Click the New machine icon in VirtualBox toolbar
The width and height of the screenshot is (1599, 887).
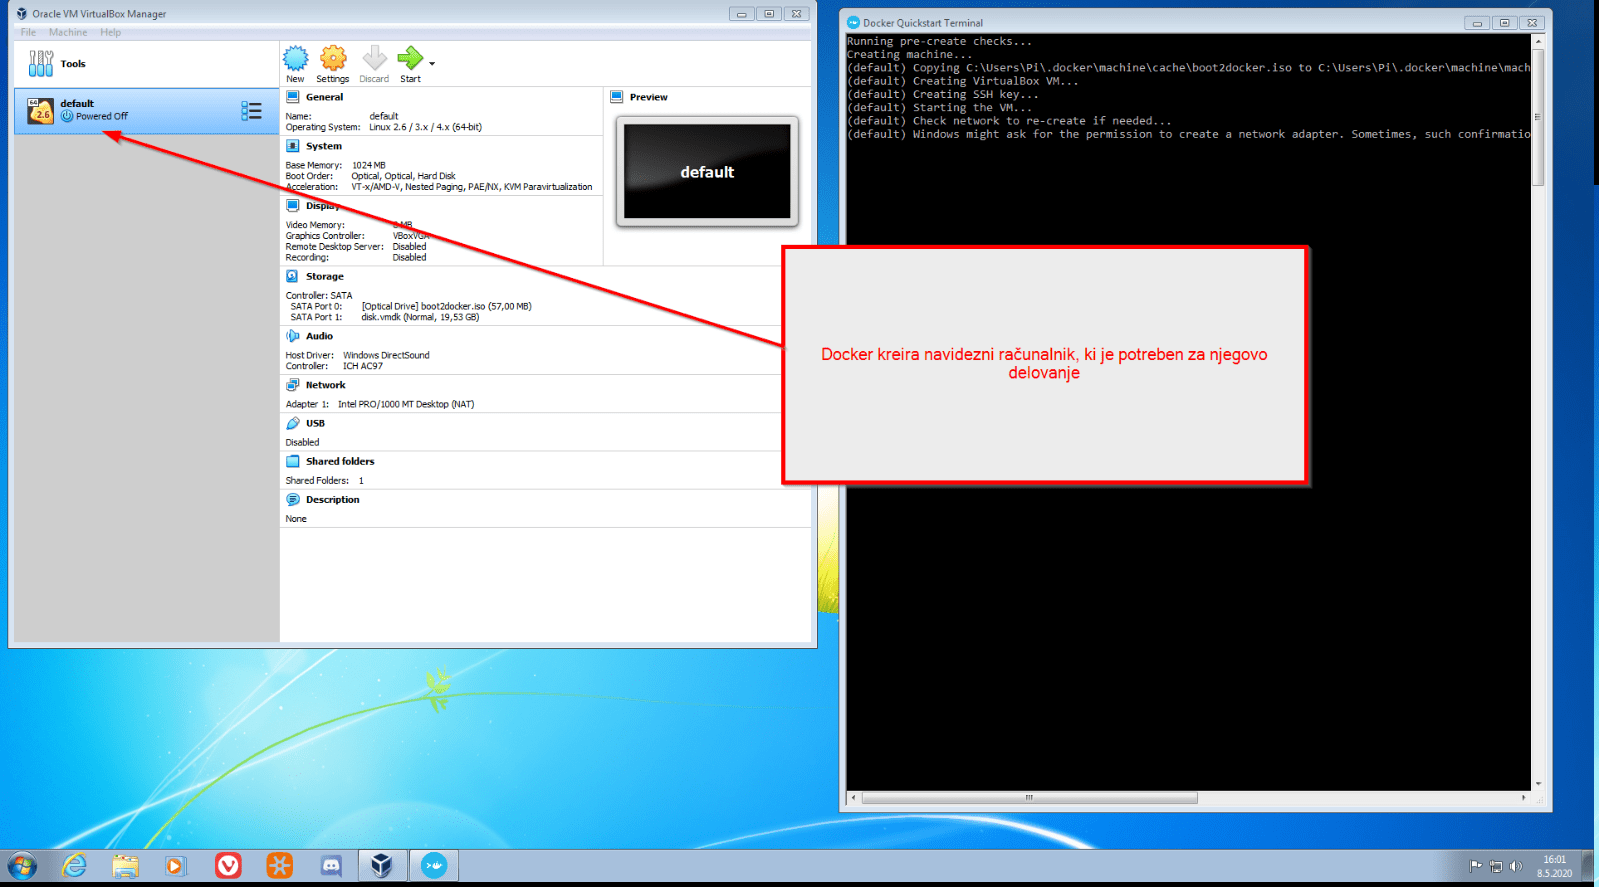[x=296, y=58]
